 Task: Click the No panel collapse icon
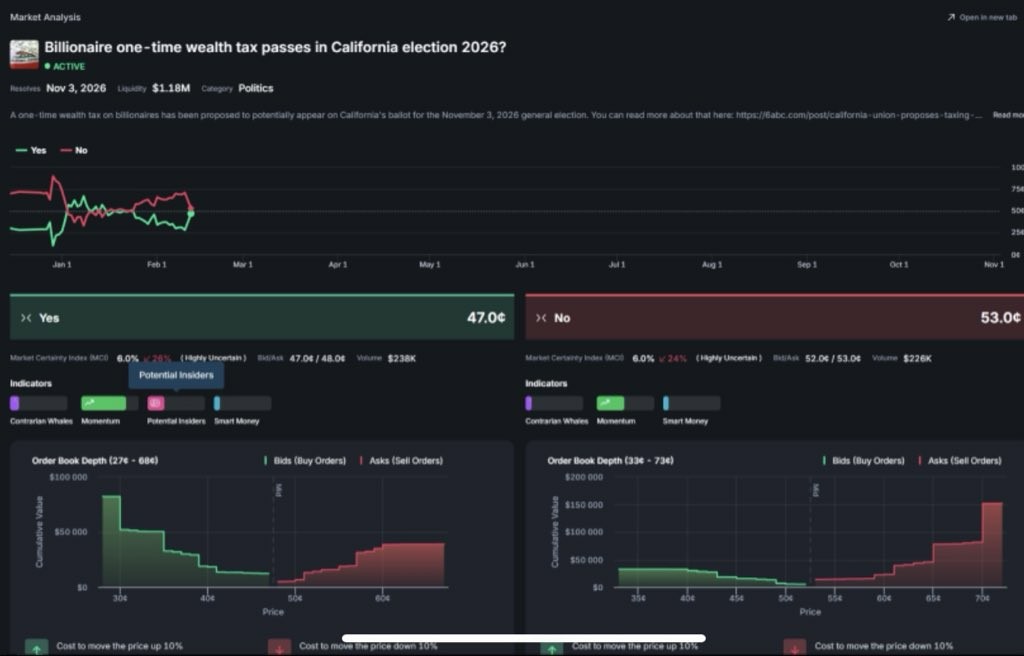pos(541,318)
